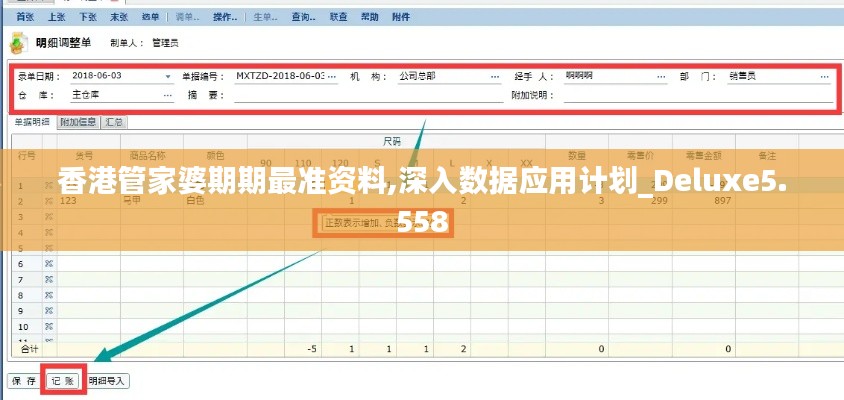The height and width of the screenshot is (400, 844).
Task: Click row number 7
Action: coord(21,279)
